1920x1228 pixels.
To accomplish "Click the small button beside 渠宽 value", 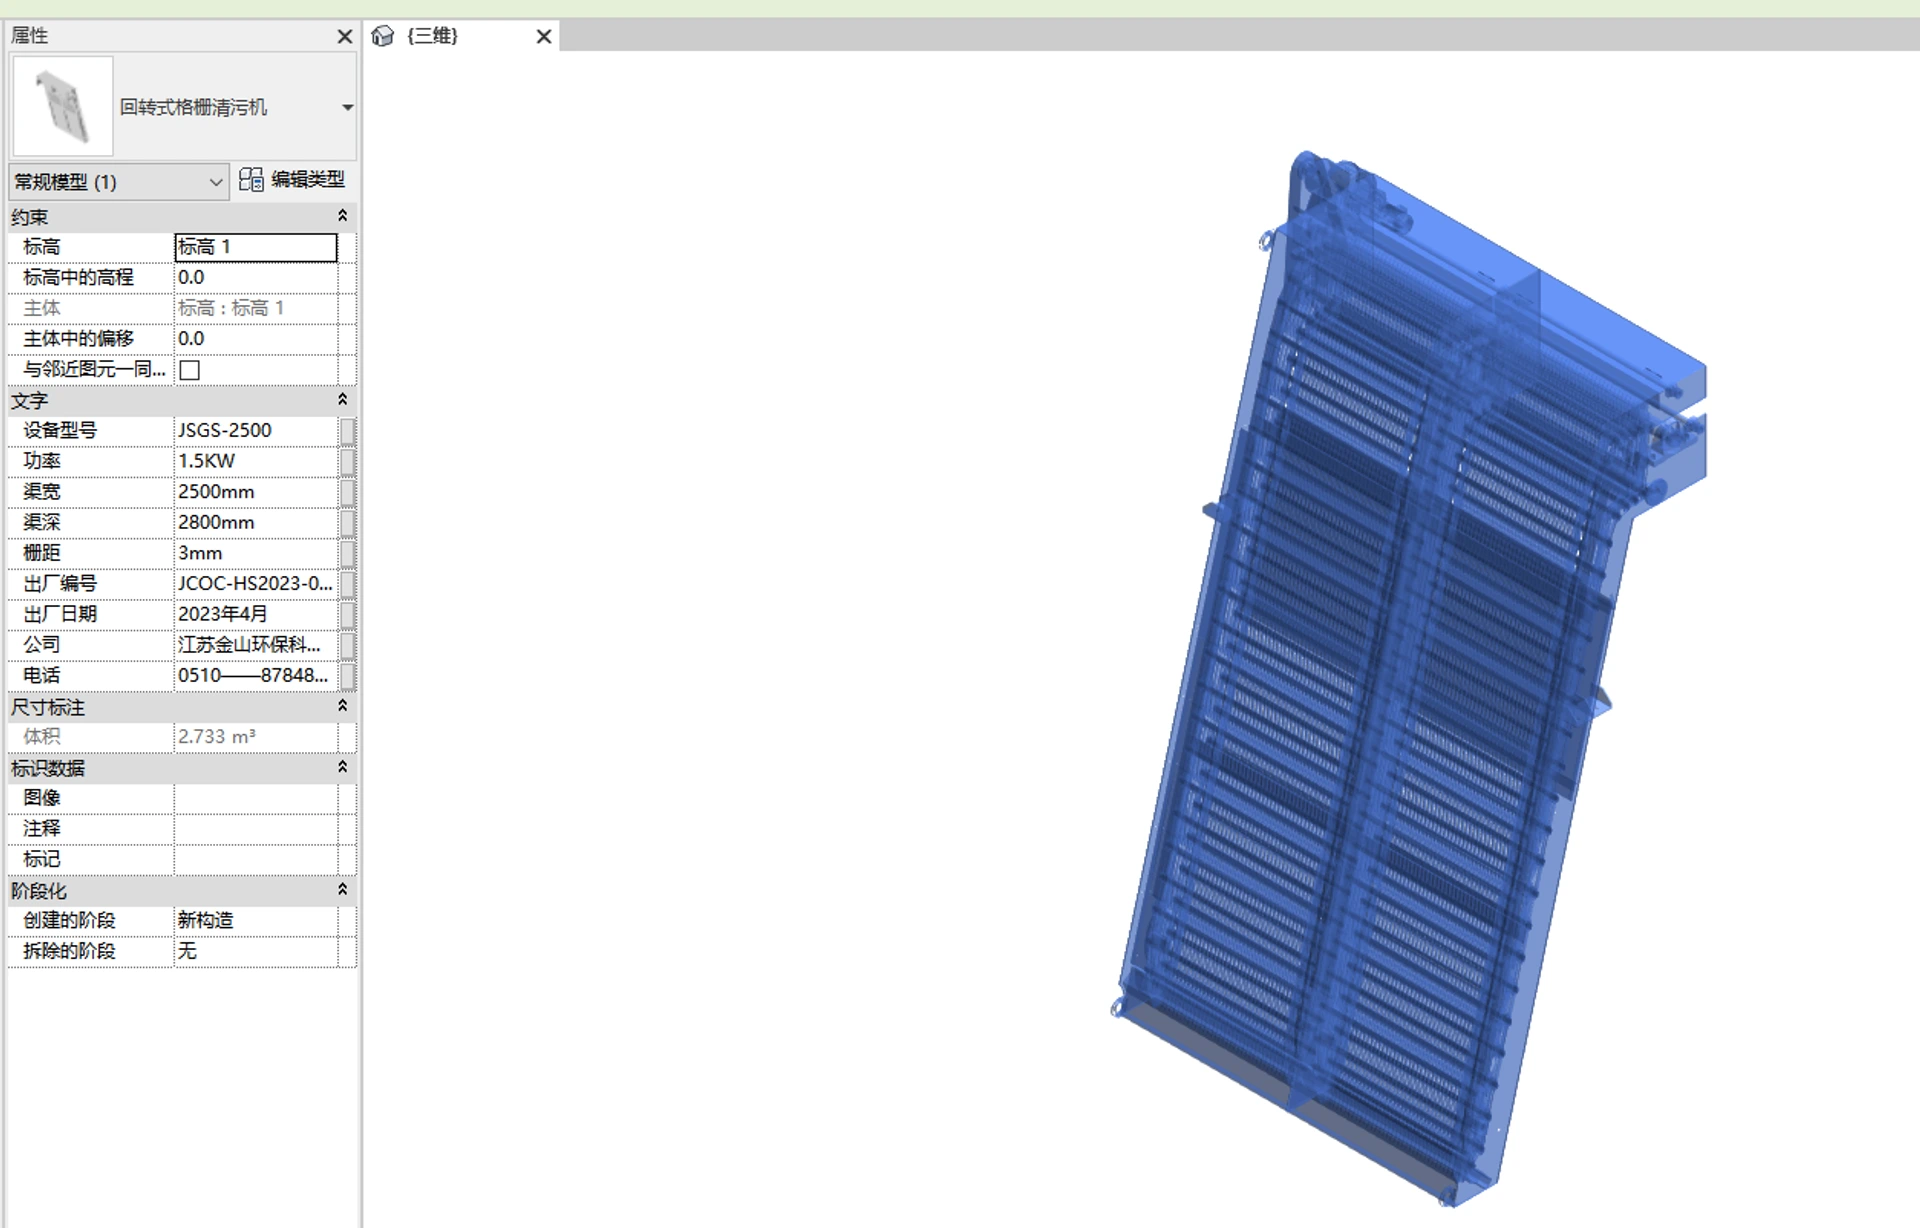I will (347, 493).
